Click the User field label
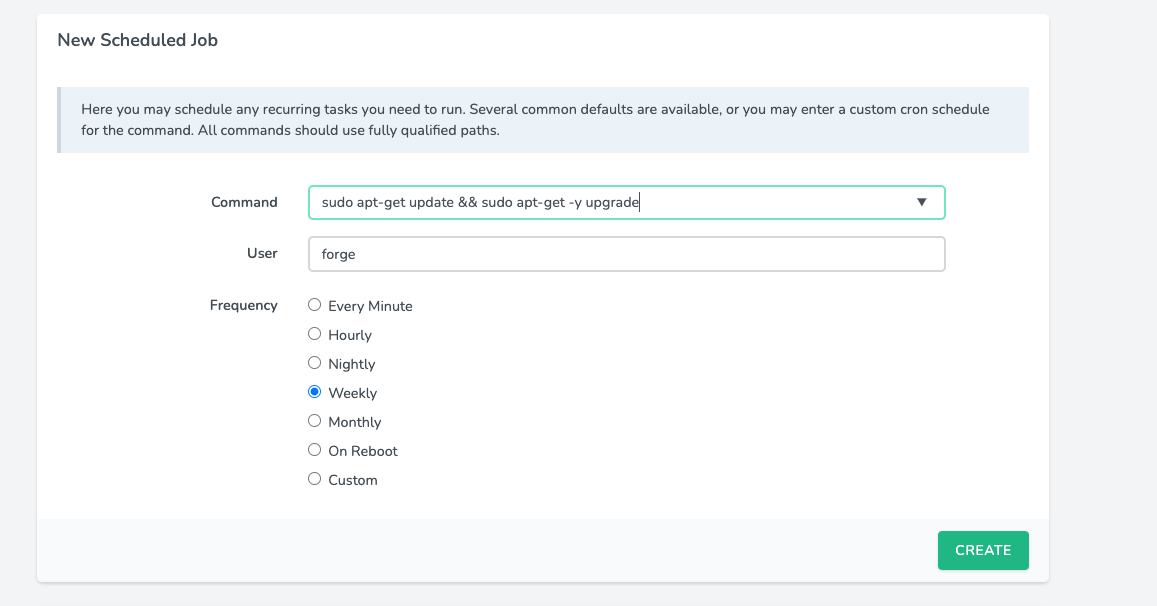The width and height of the screenshot is (1157, 606). [x=262, y=253]
